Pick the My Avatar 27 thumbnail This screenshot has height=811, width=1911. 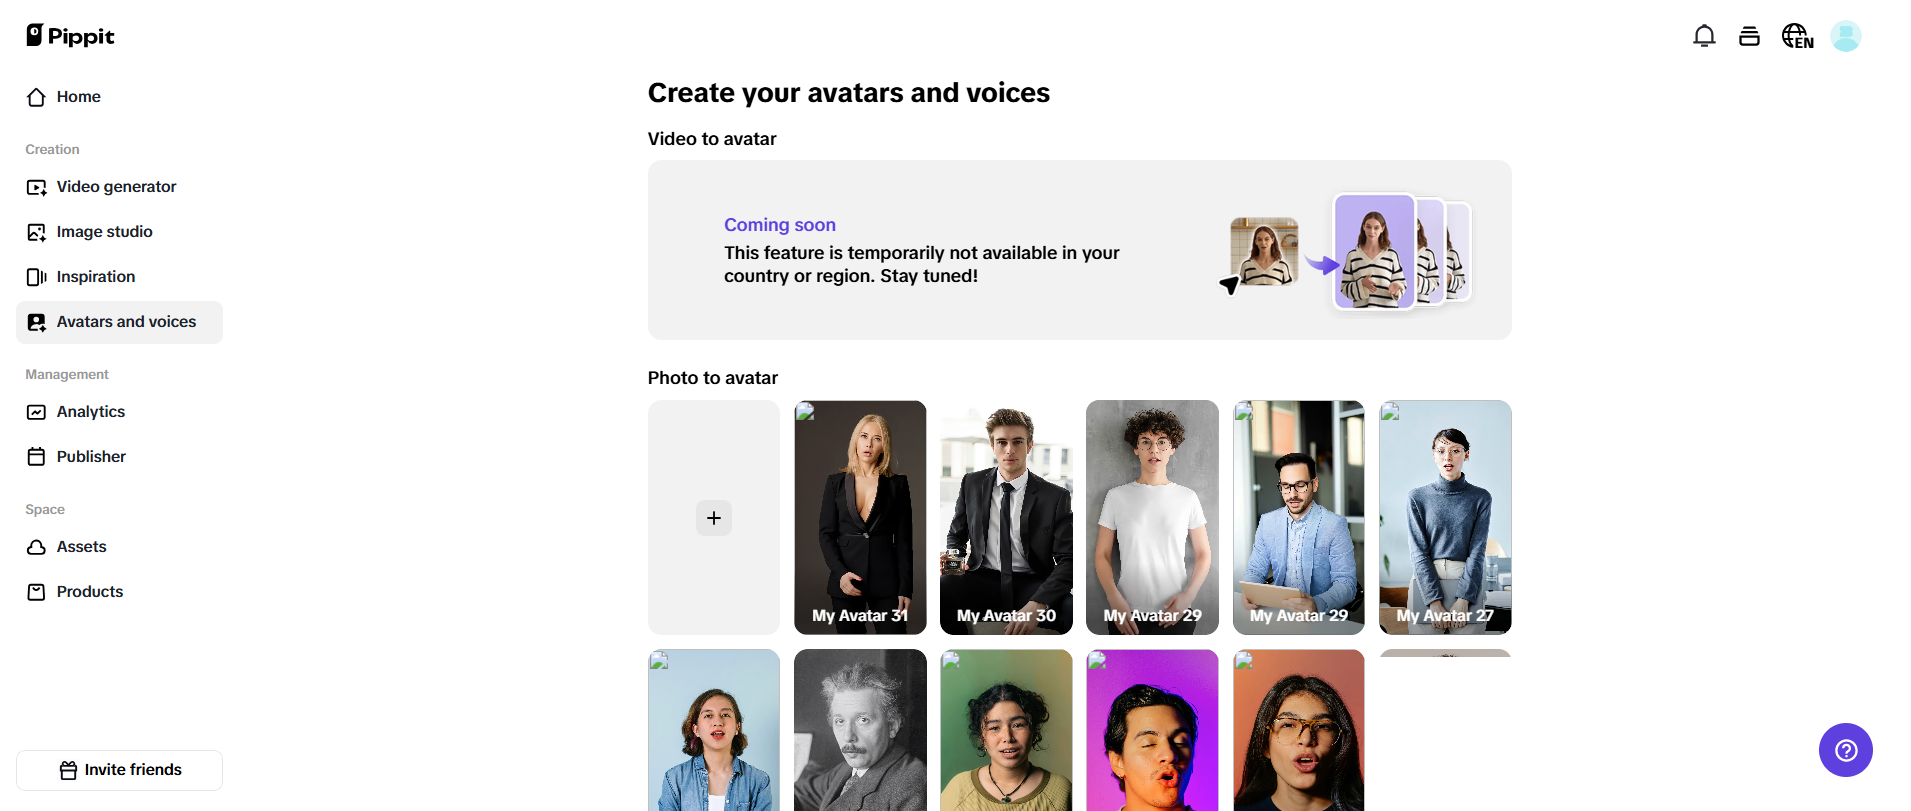pos(1445,517)
